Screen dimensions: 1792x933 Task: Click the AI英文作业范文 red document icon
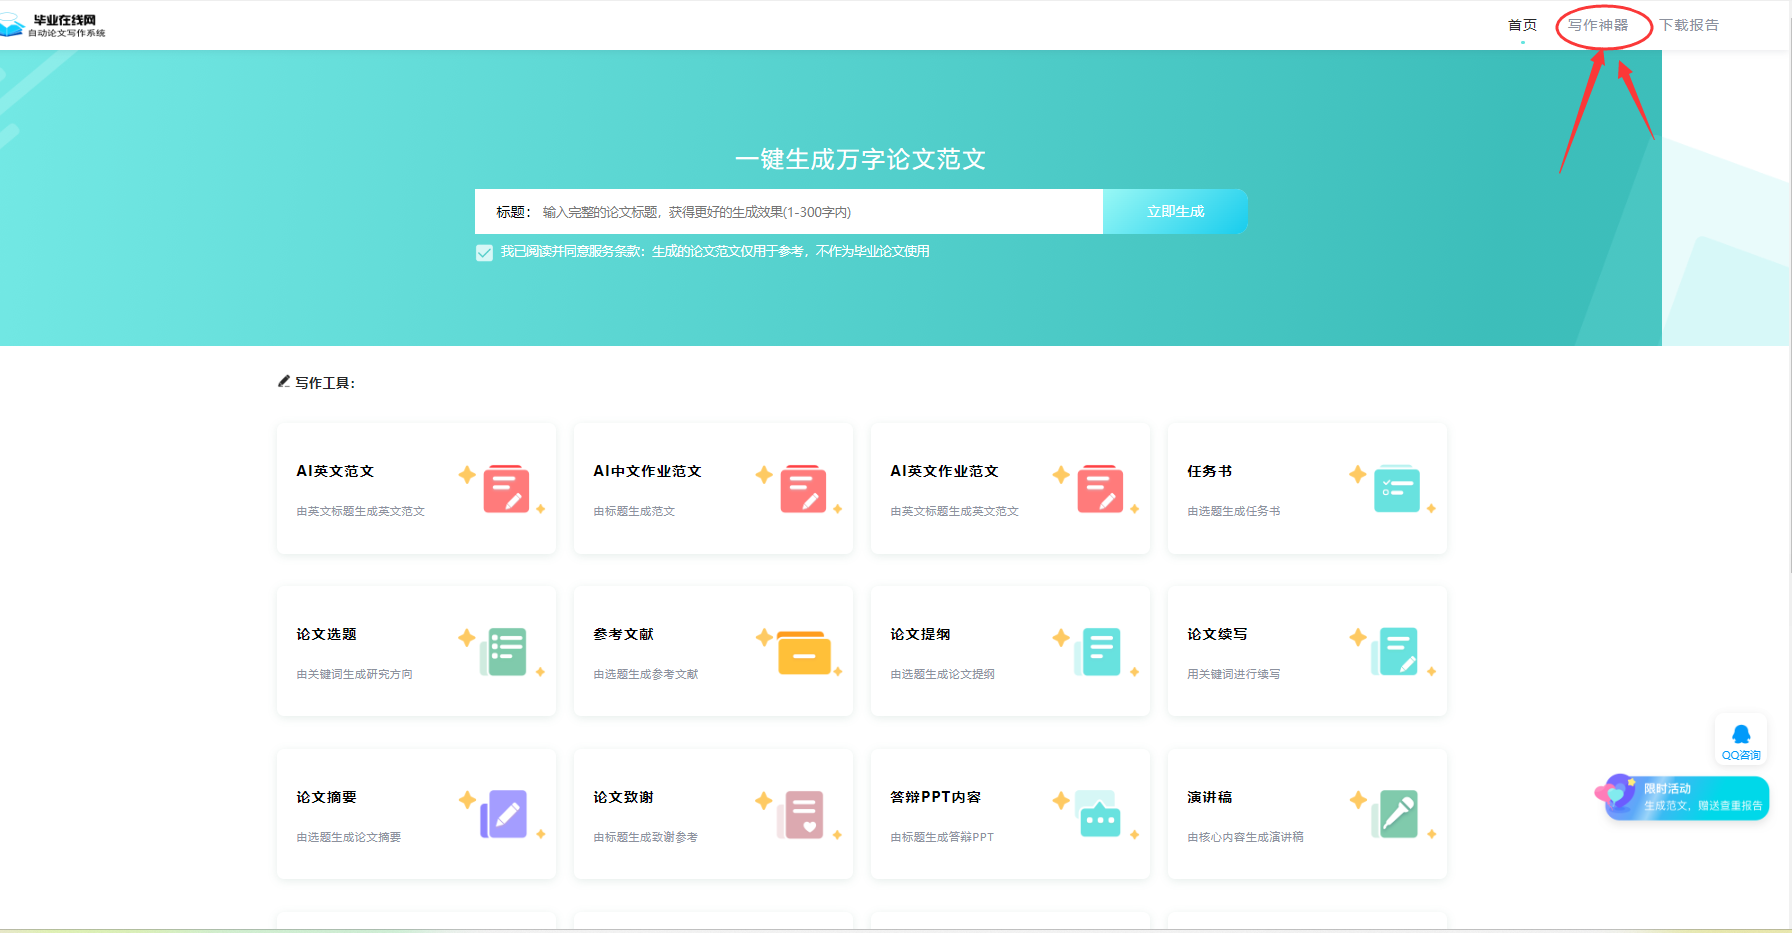click(1100, 489)
